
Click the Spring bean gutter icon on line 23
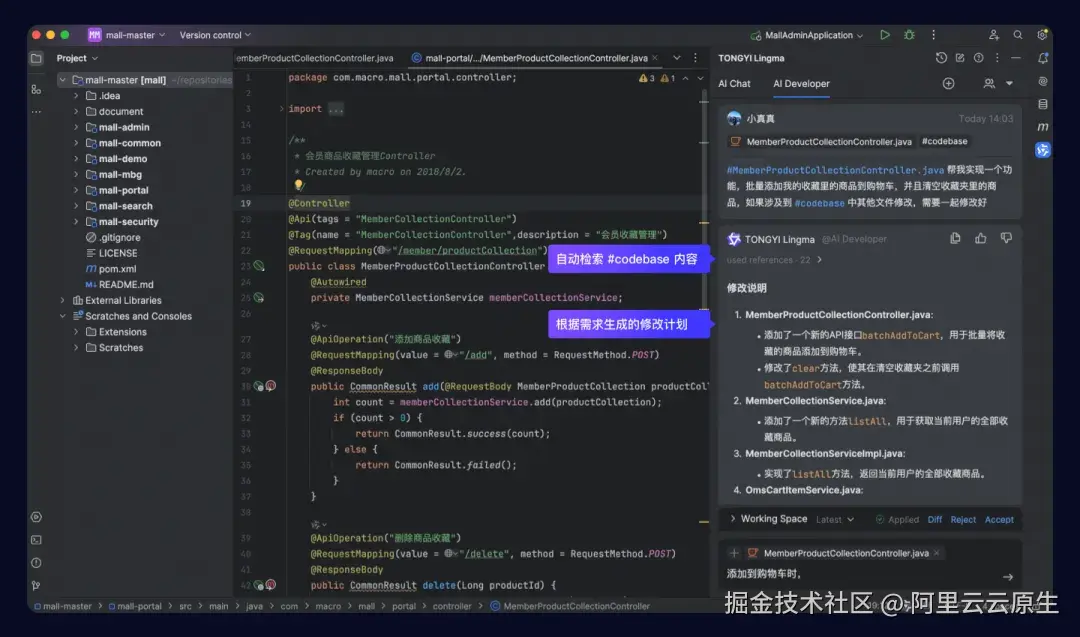click(259, 266)
